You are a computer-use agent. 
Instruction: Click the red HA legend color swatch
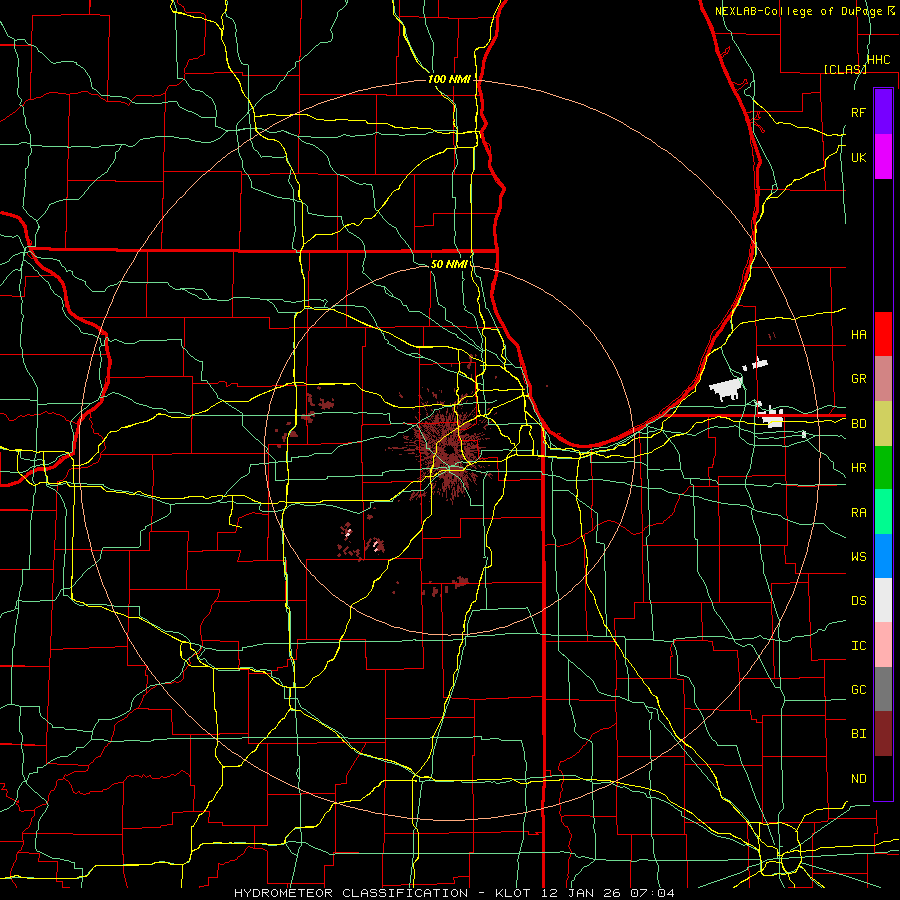click(x=883, y=334)
